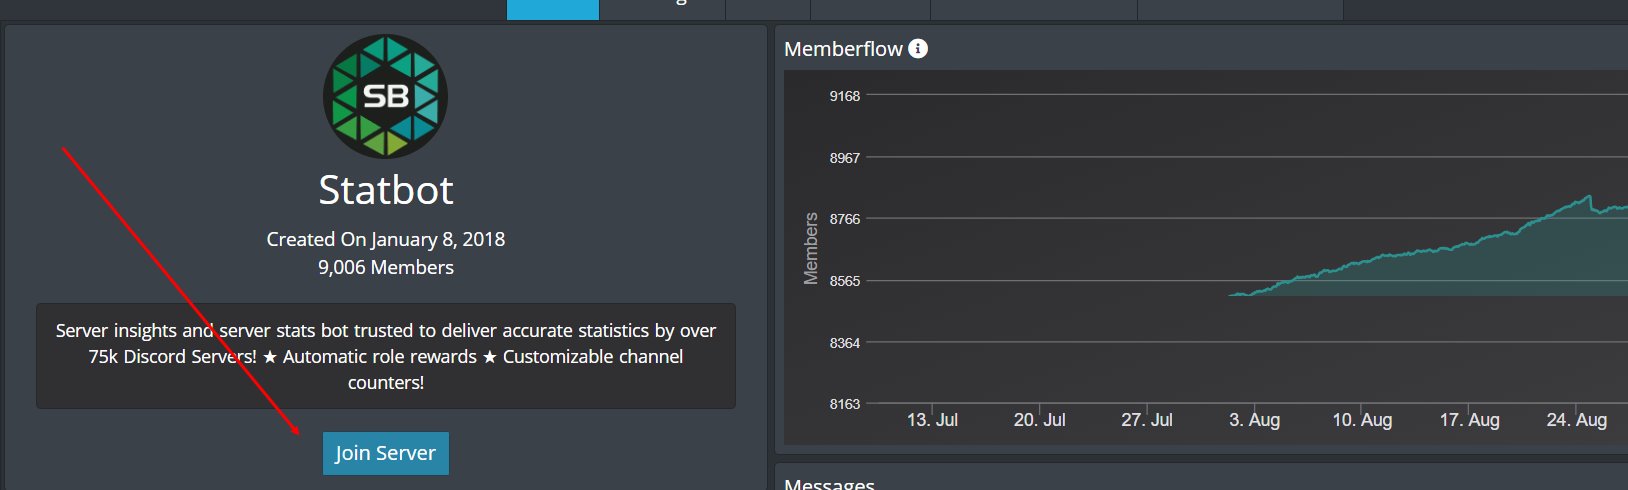Click the "10. Aug" date axis label

coord(1361,420)
